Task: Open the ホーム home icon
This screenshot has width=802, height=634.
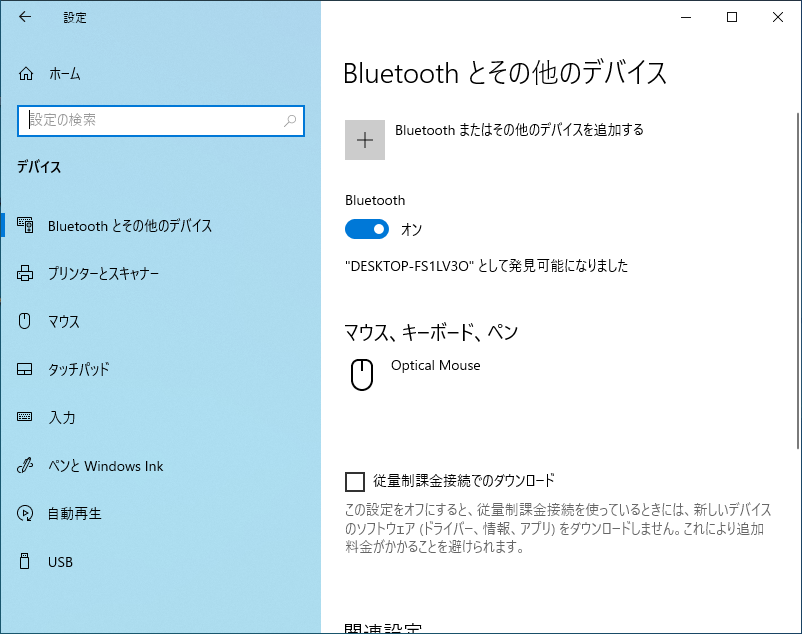Action: [x=26, y=74]
